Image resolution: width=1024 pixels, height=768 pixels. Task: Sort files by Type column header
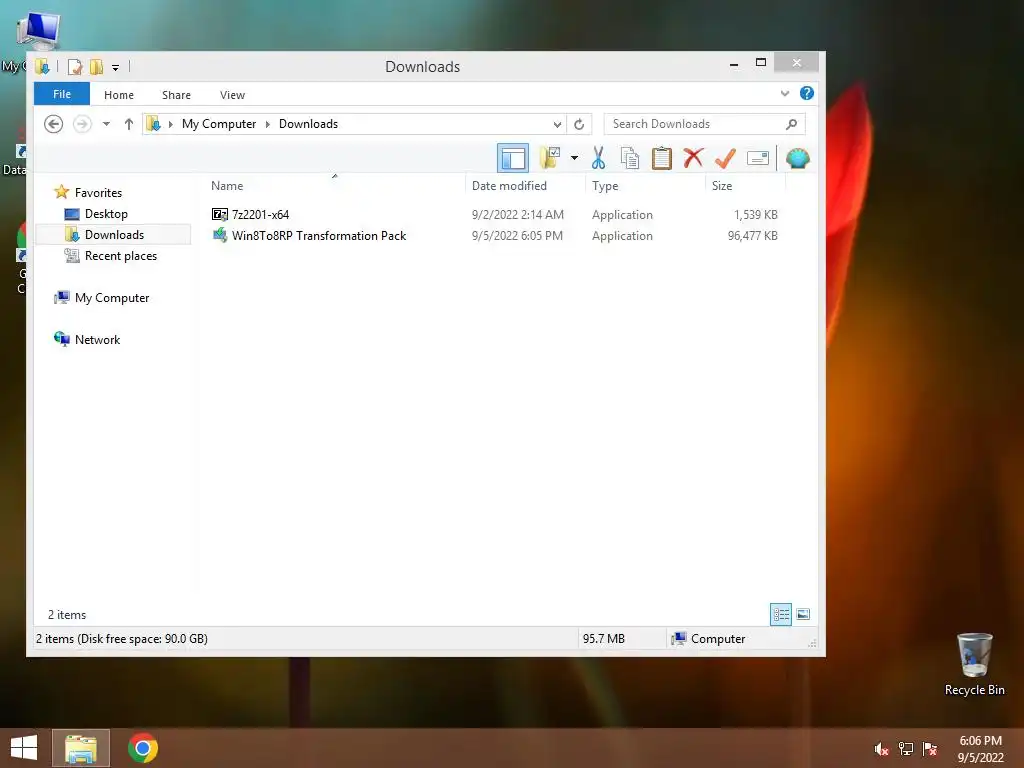[x=605, y=186]
